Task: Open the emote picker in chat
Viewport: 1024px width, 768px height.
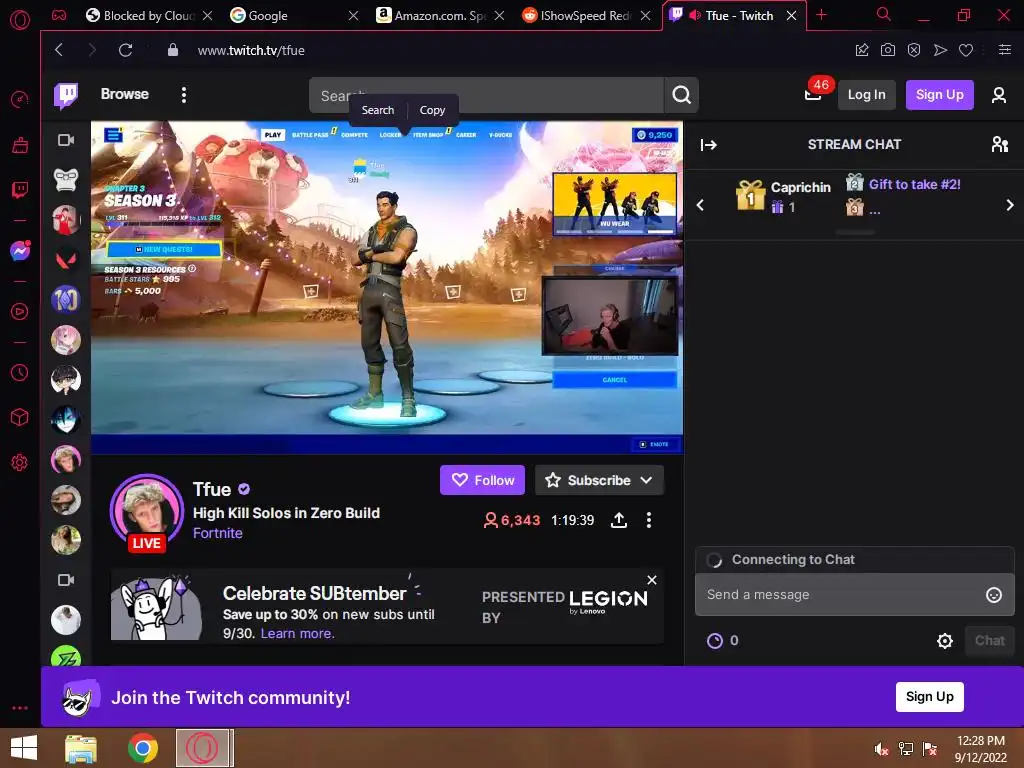Action: click(993, 595)
